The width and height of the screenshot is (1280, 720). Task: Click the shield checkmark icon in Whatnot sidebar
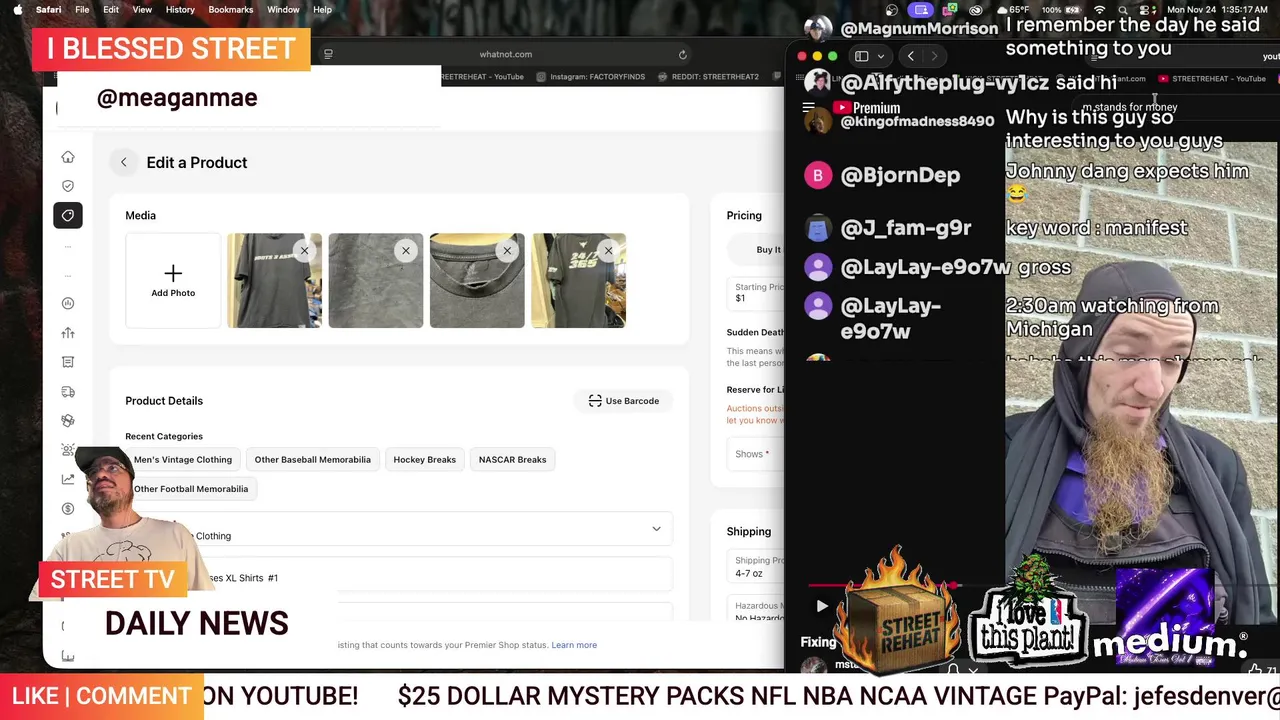68,186
